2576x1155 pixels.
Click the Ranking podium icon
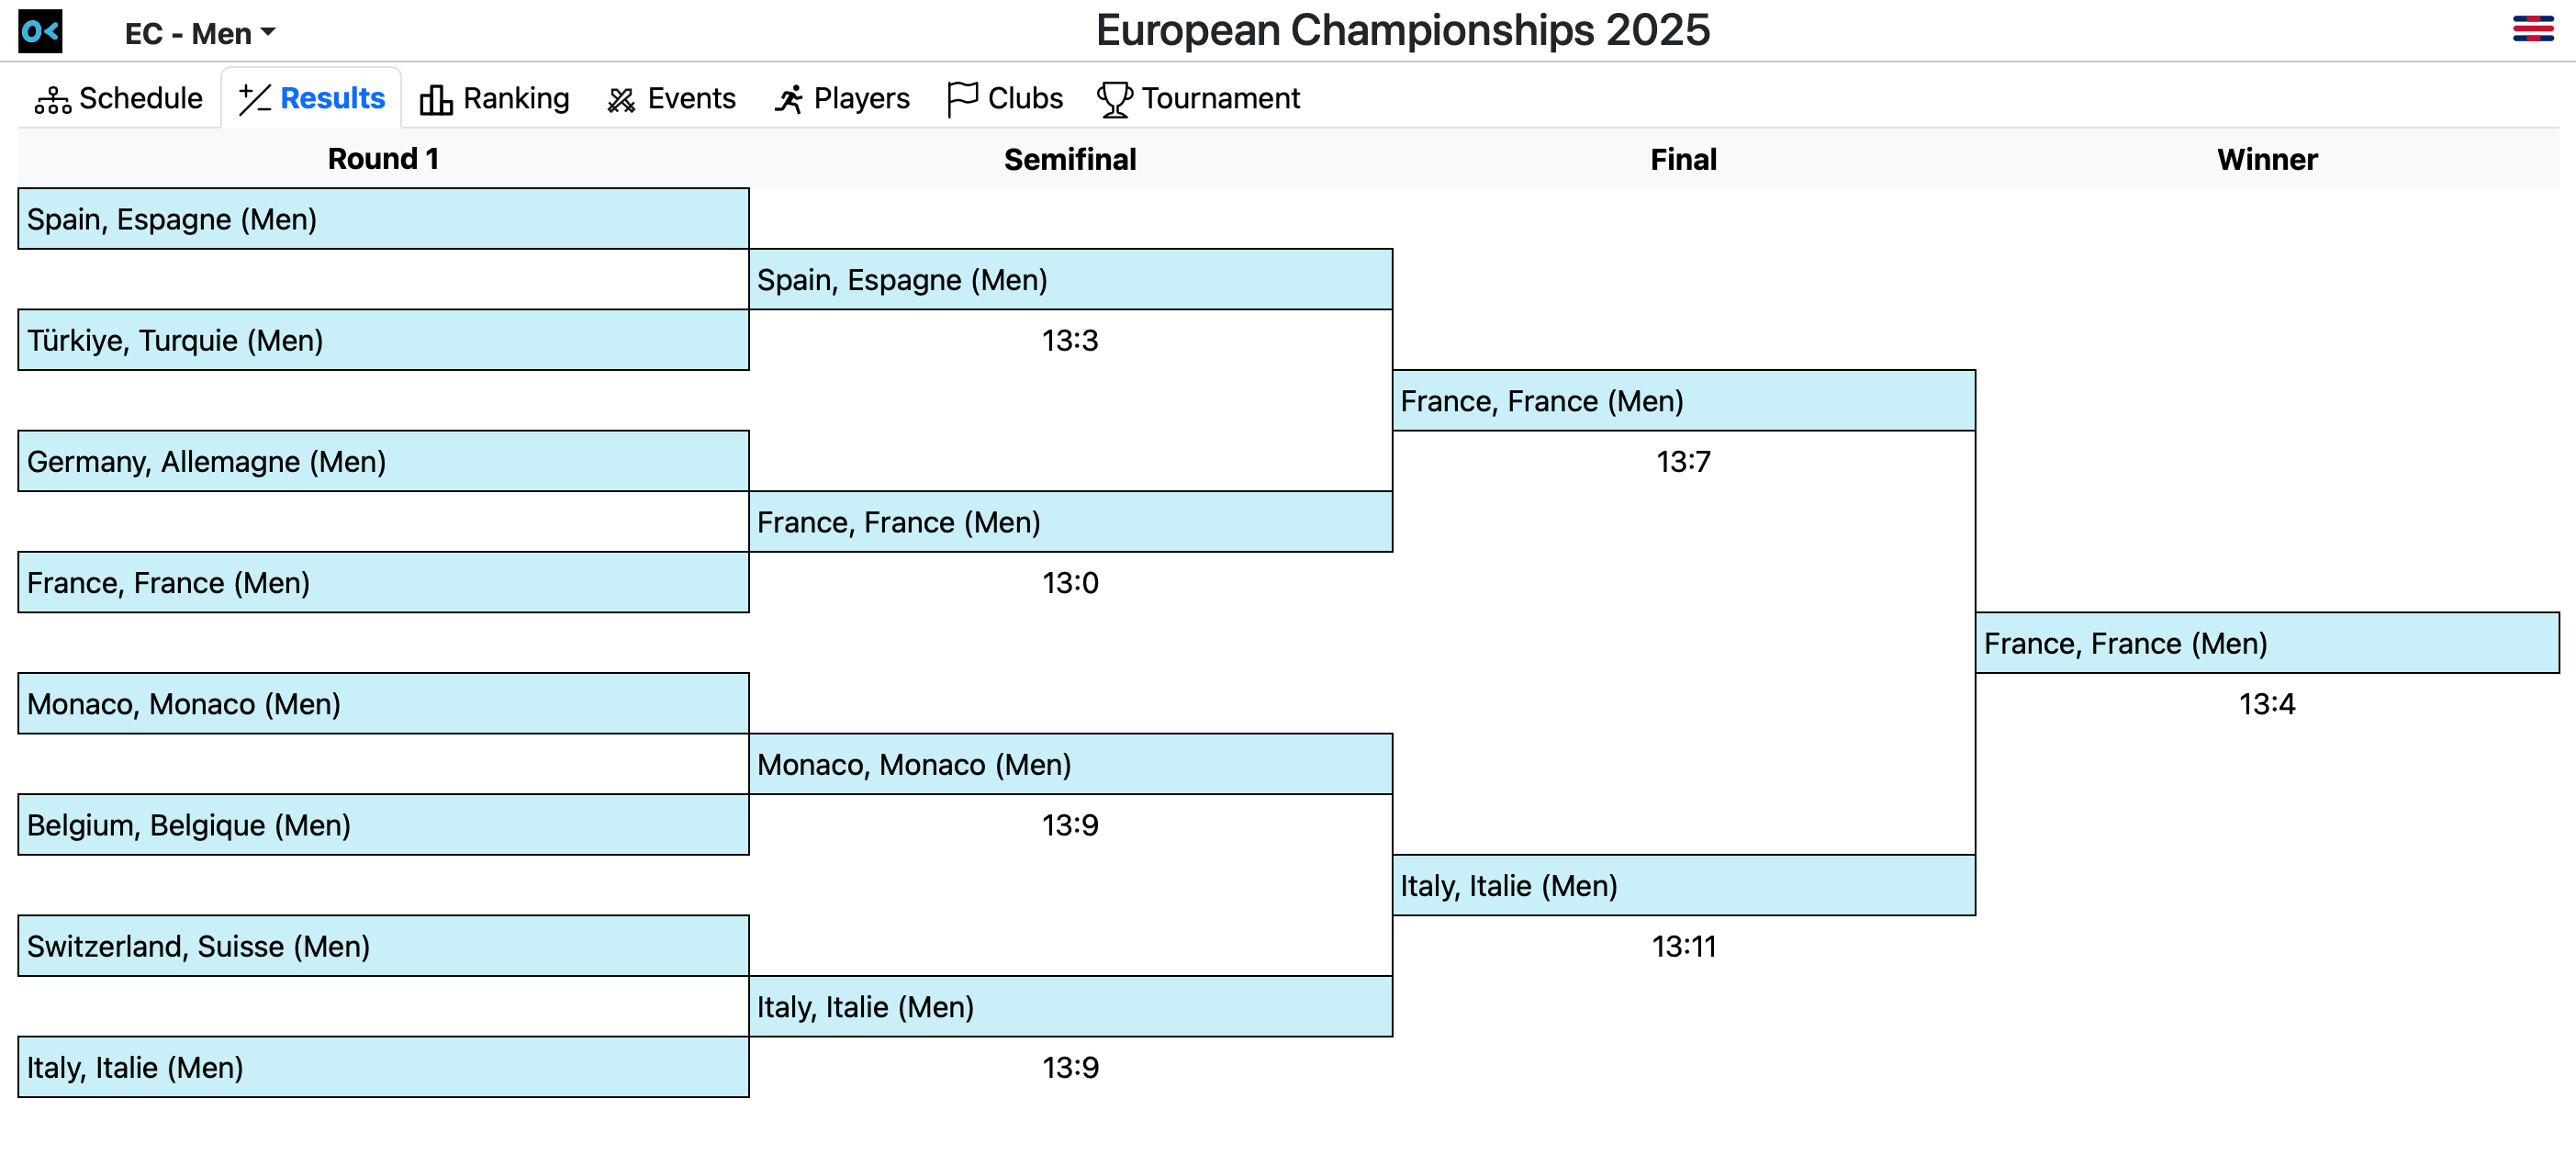[x=435, y=99]
